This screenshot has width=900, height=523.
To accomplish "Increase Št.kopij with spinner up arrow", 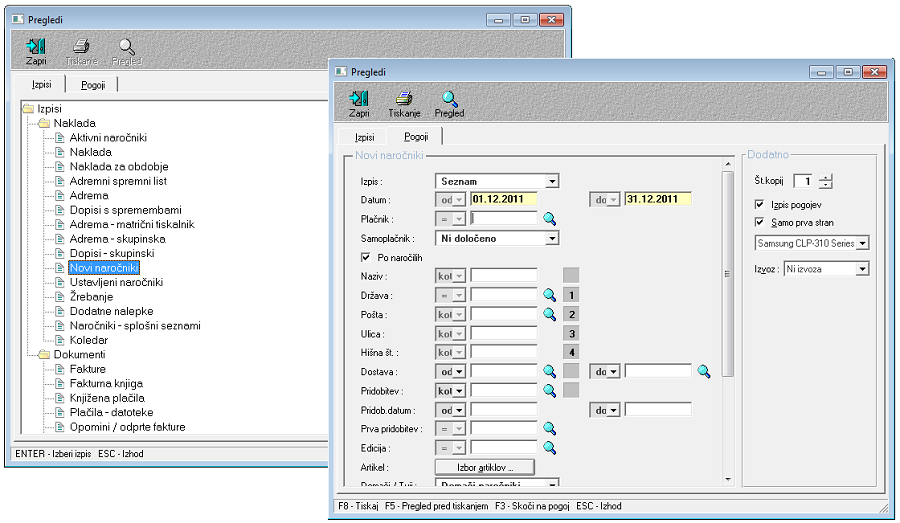I will (825, 177).
